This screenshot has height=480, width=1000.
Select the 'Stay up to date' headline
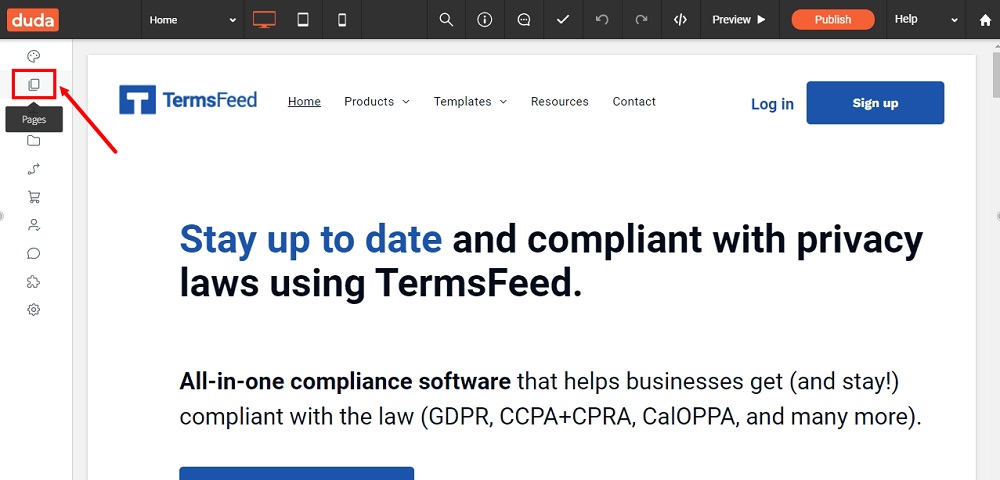tap(552, 261)
